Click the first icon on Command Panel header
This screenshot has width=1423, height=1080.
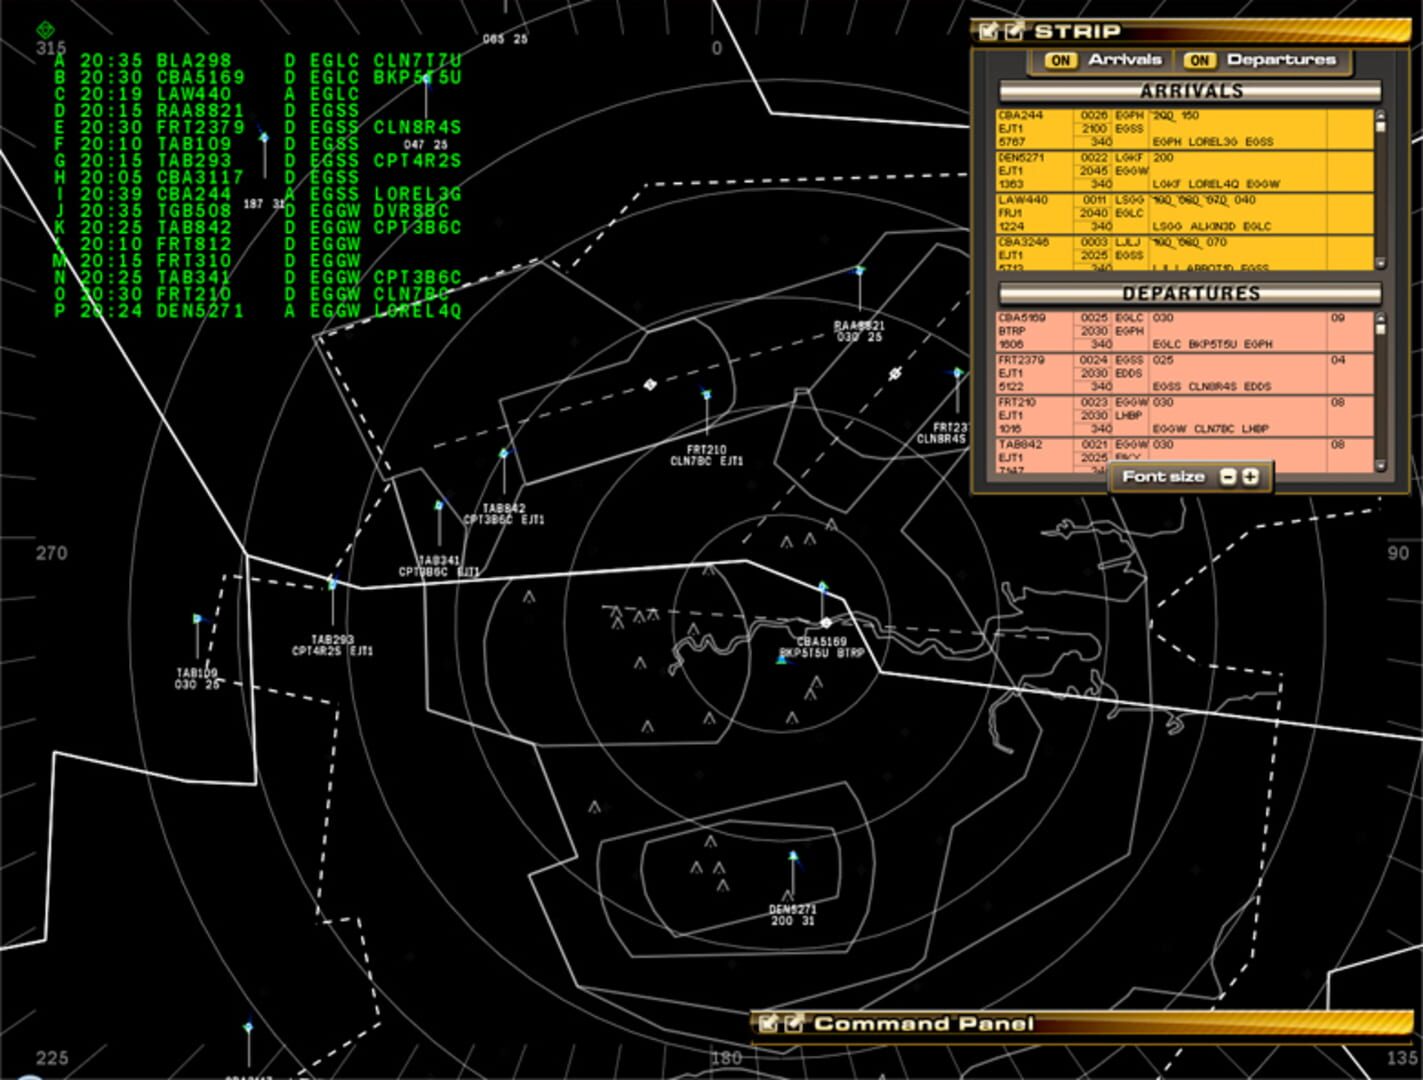(x=769, y=1024)
